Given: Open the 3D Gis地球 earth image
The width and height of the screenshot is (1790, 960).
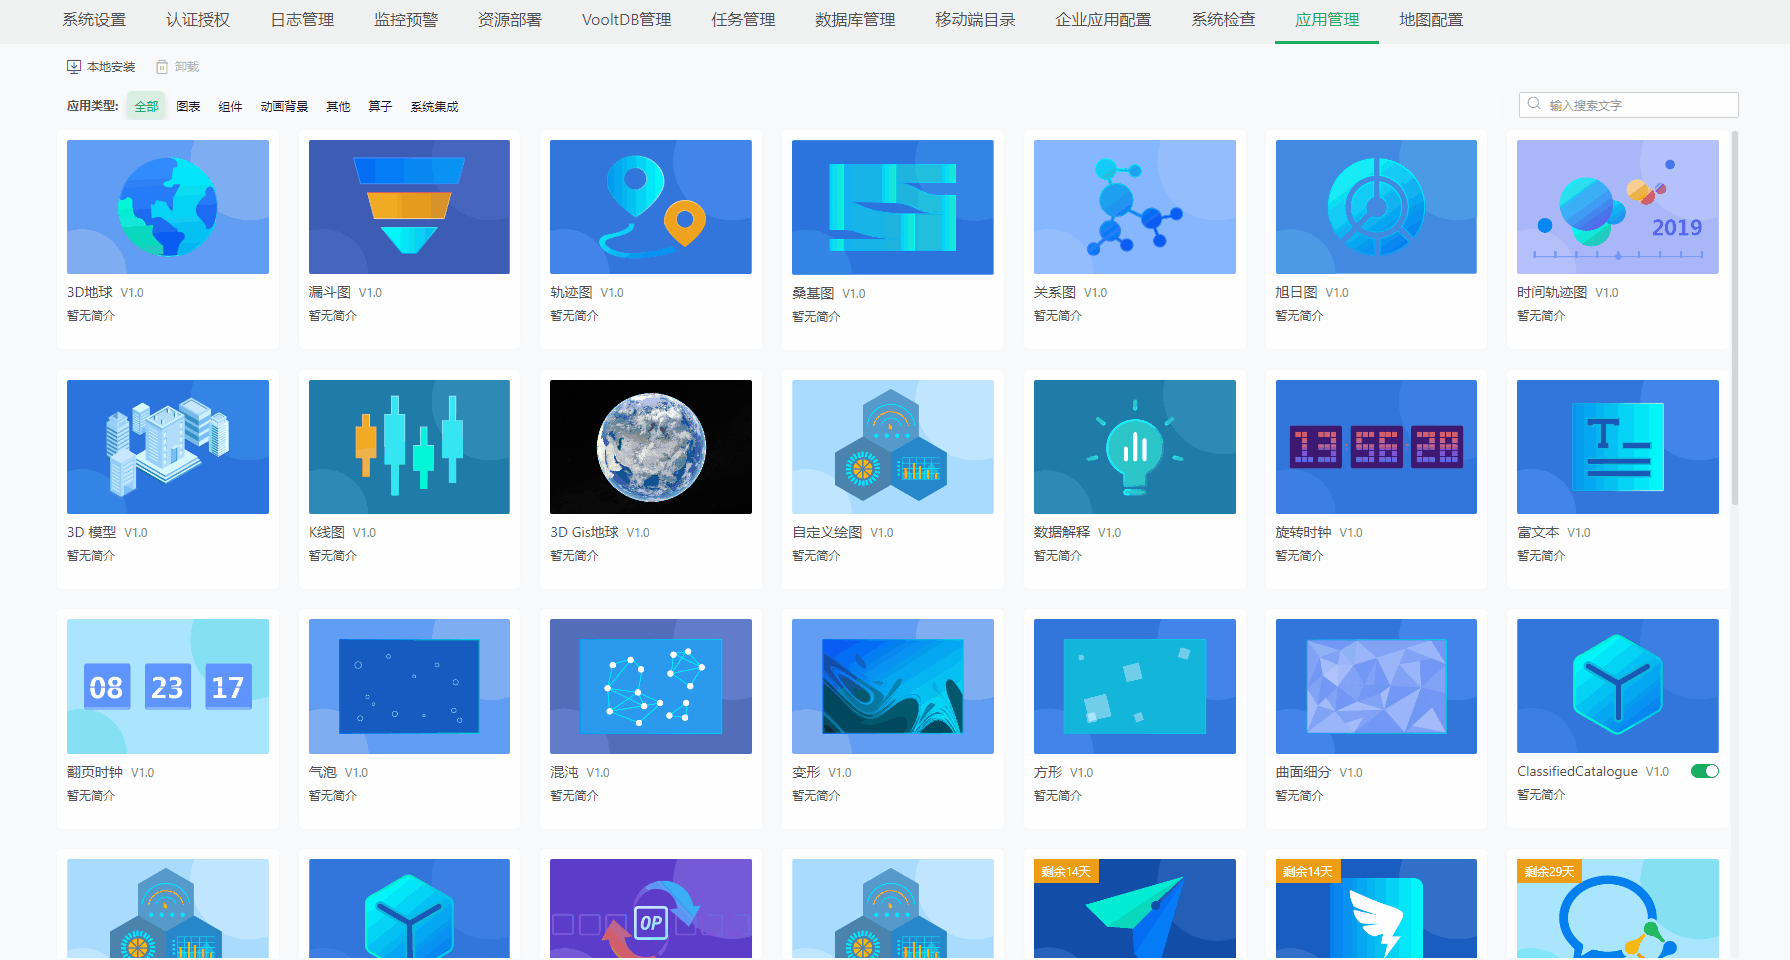Looking at the screenshot, I should (651, 447).
